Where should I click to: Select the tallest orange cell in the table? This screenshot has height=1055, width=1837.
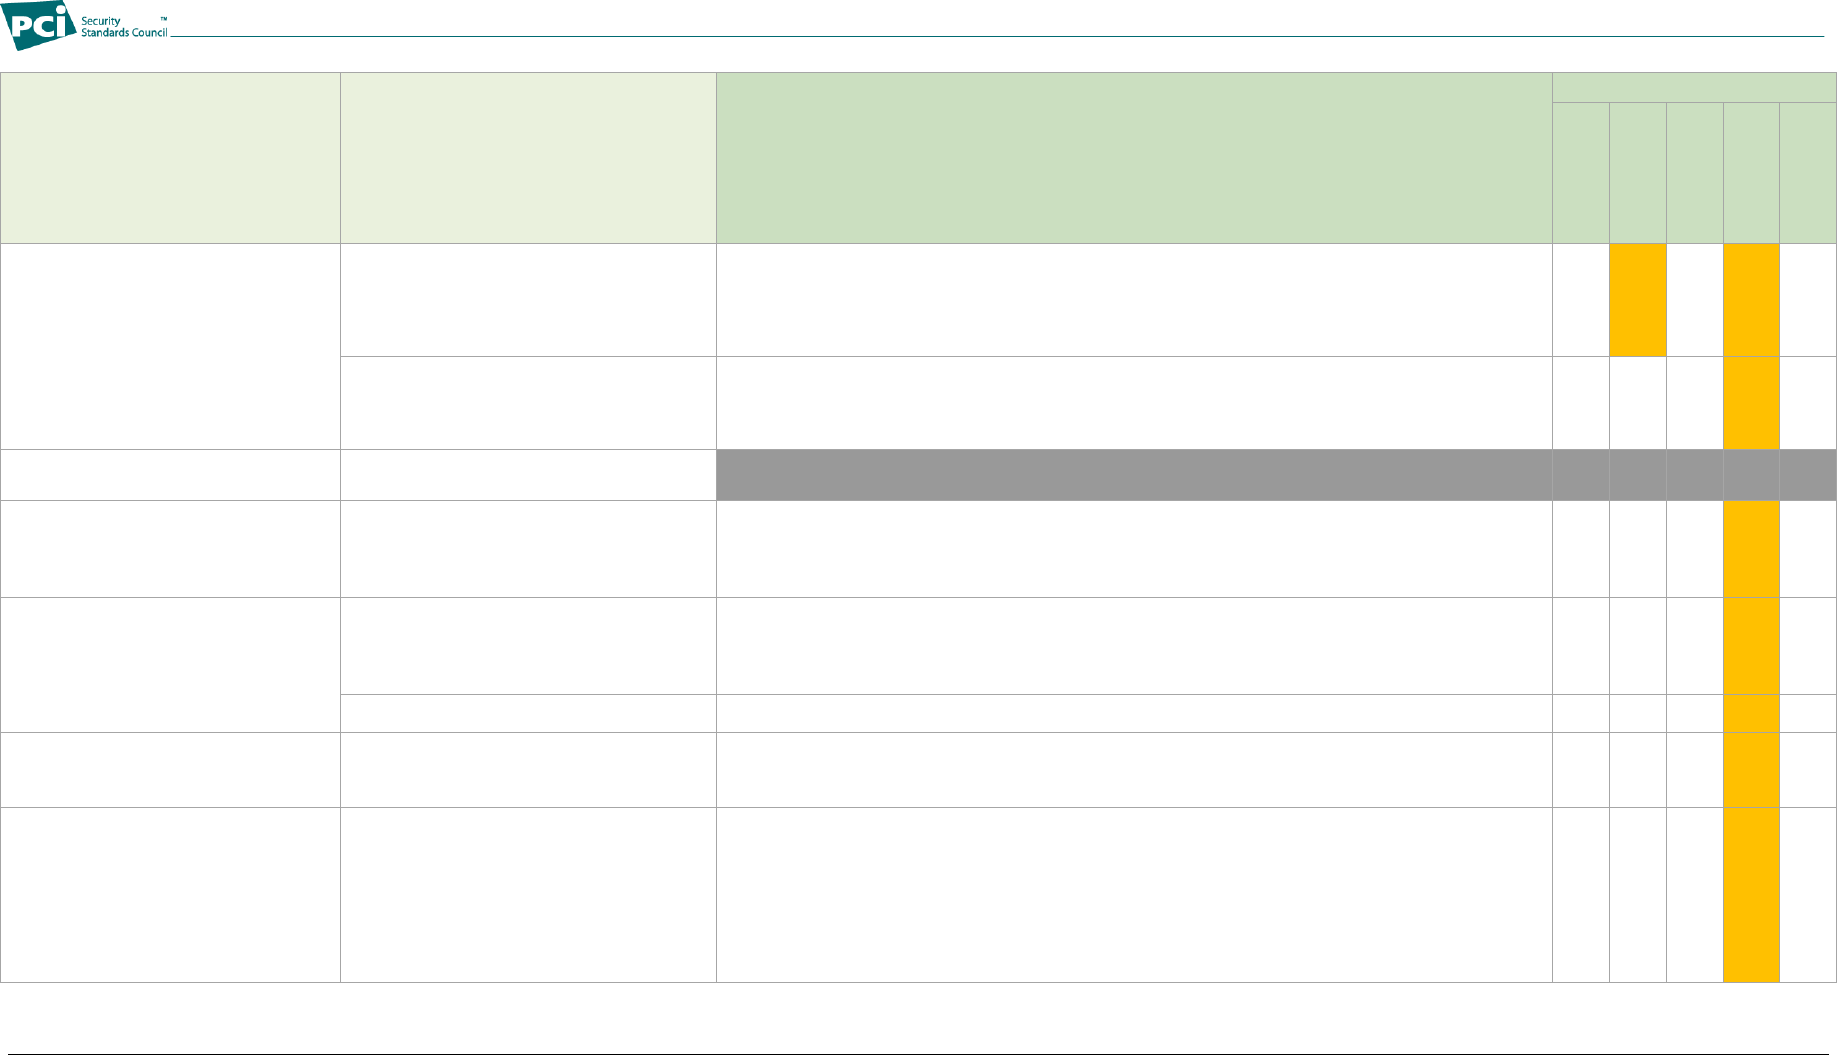(x=1751, y=895)
